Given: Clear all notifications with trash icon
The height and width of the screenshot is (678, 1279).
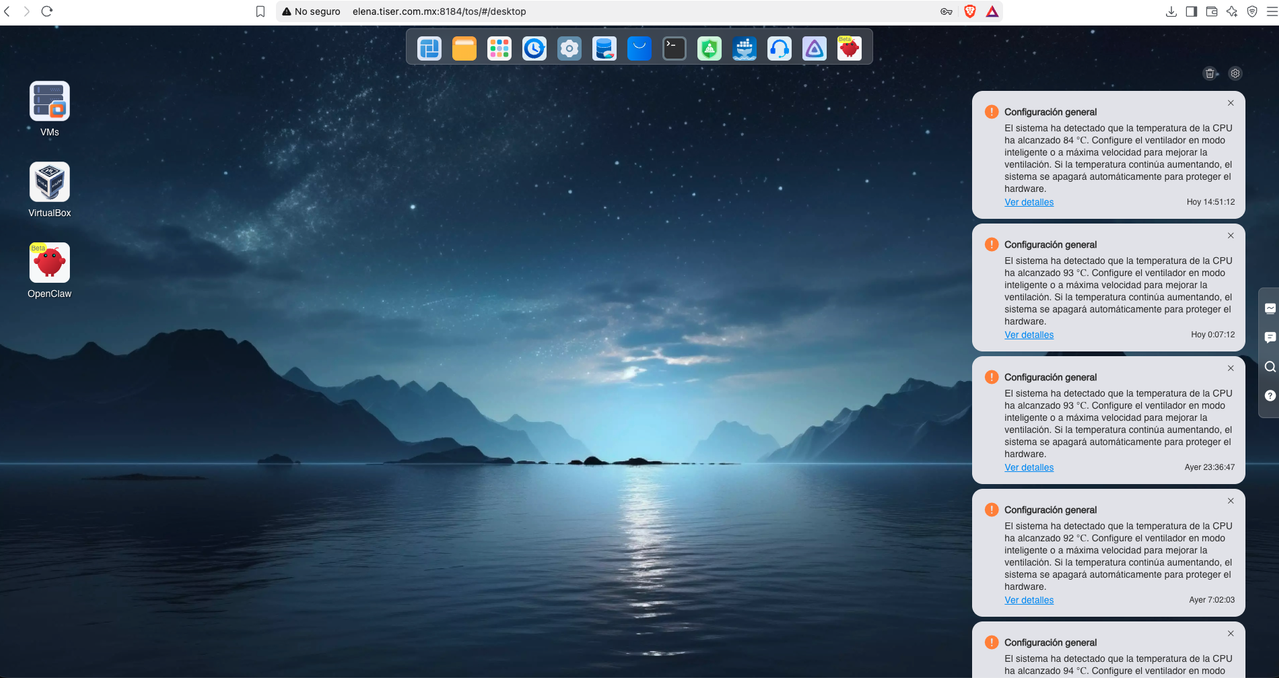Looking at the screenshot, I should [1210, 73].
